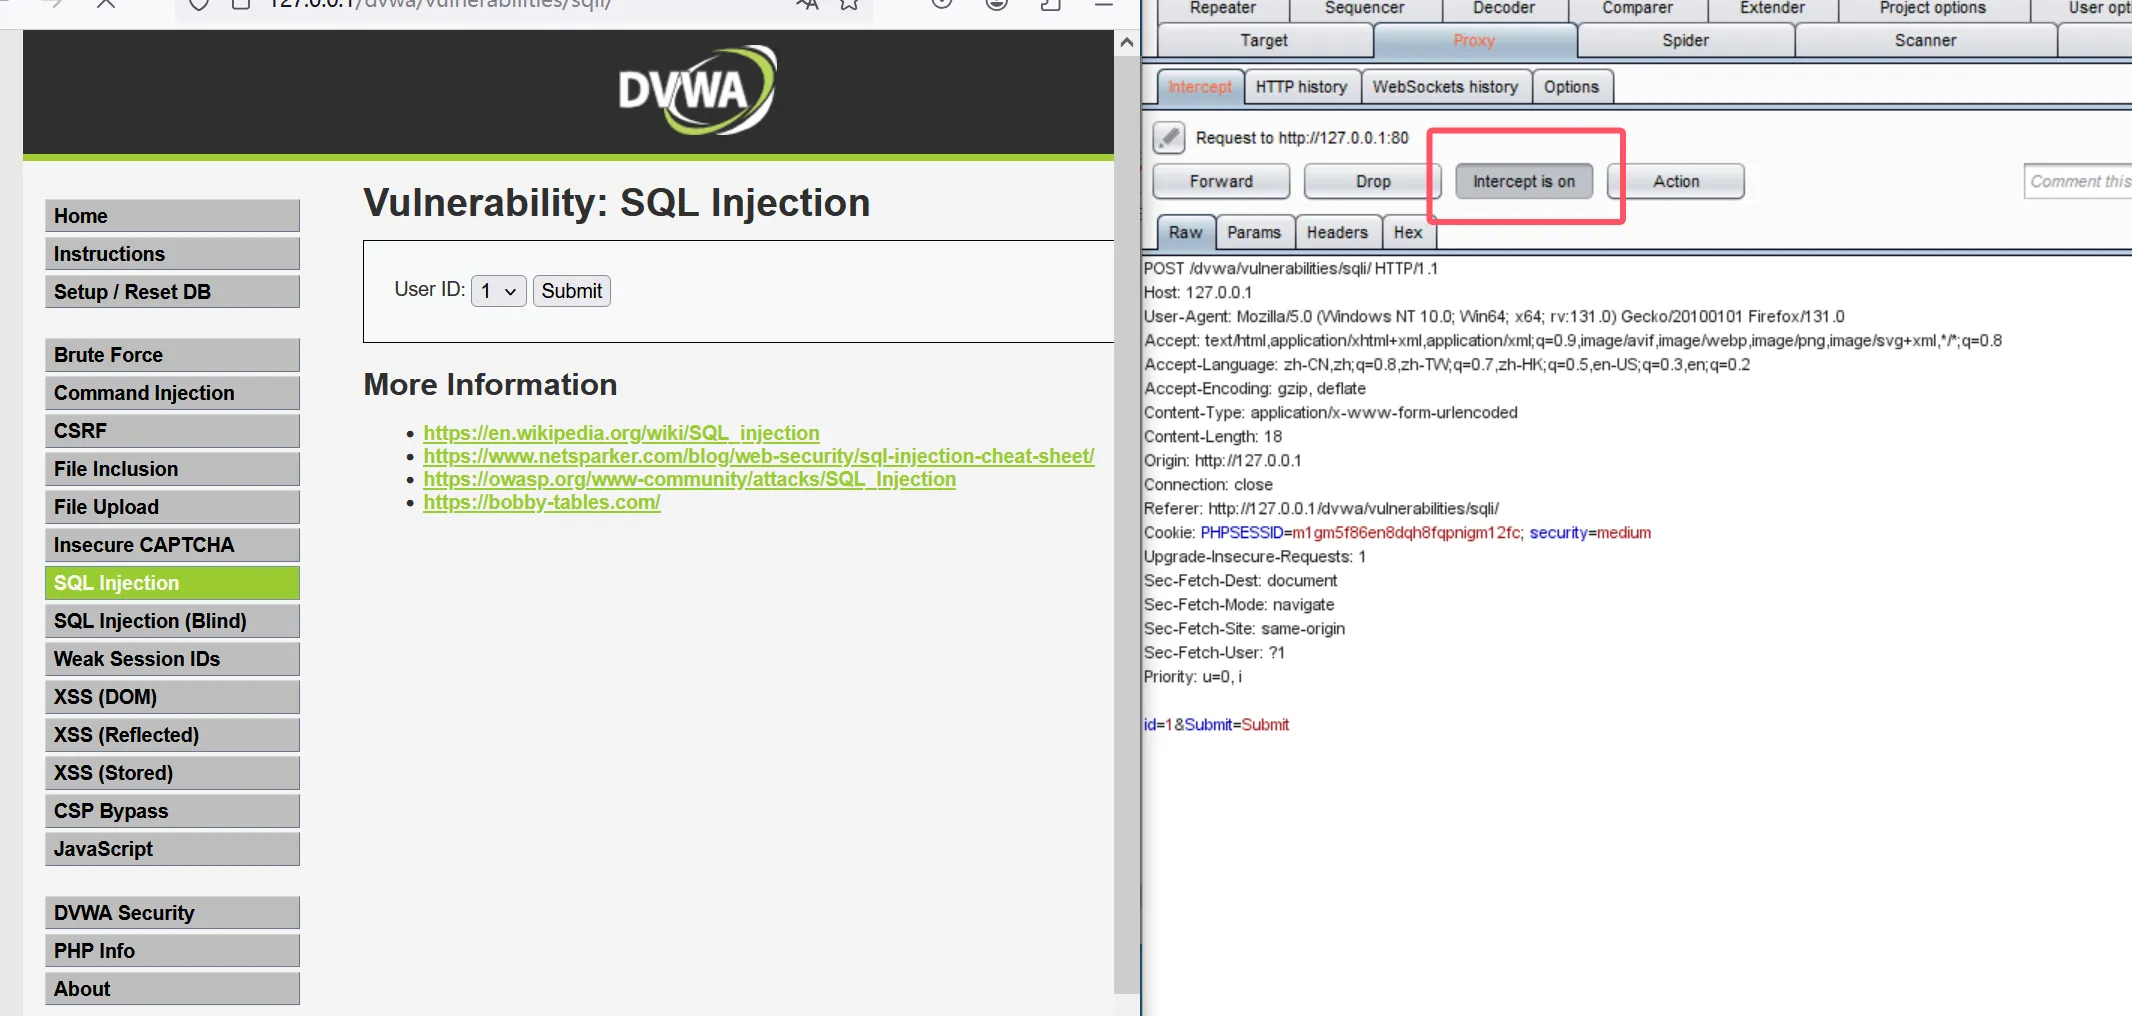Open the SQL Injection (Blind) page
This screenshot has width=2132, height=1016.
tap(172, 621)
